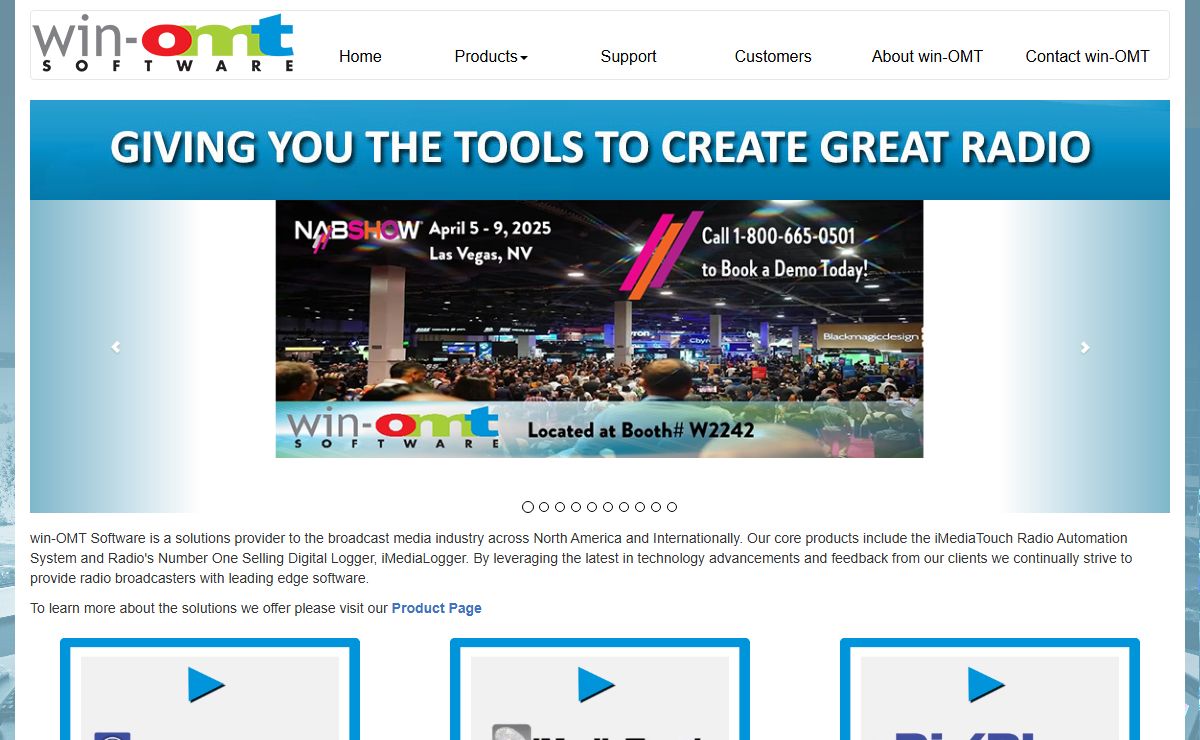
Task: Click the 'Giving You The Tools' headline banner
Action: click(x=599, y=149)
